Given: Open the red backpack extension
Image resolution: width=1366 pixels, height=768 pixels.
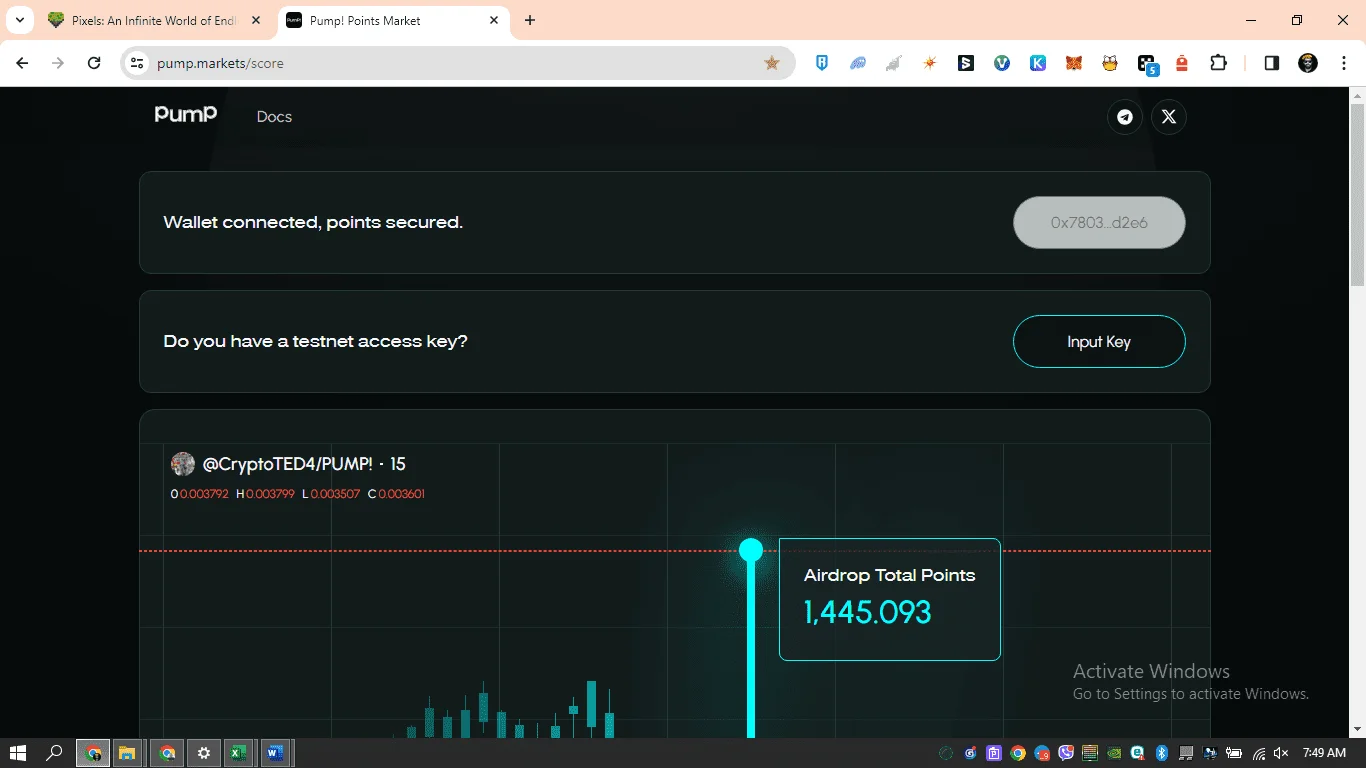Looking at the screenshot, I should (1182, 63).
